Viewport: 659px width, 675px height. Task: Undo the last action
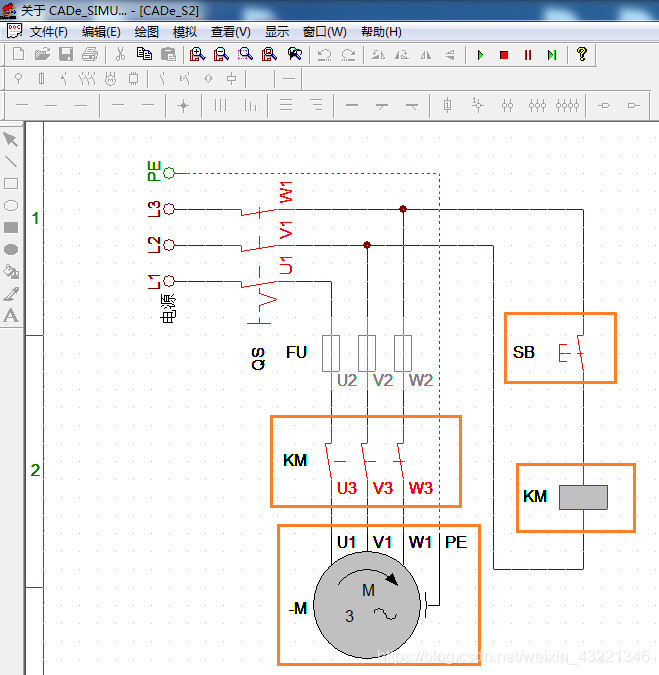point(325,55)
